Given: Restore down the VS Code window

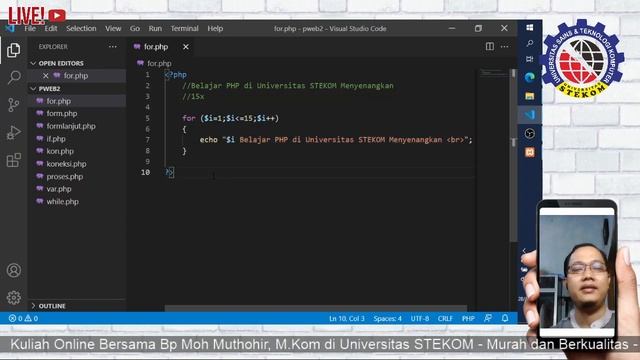Looking at the screenshot, I should click(478, 28).
